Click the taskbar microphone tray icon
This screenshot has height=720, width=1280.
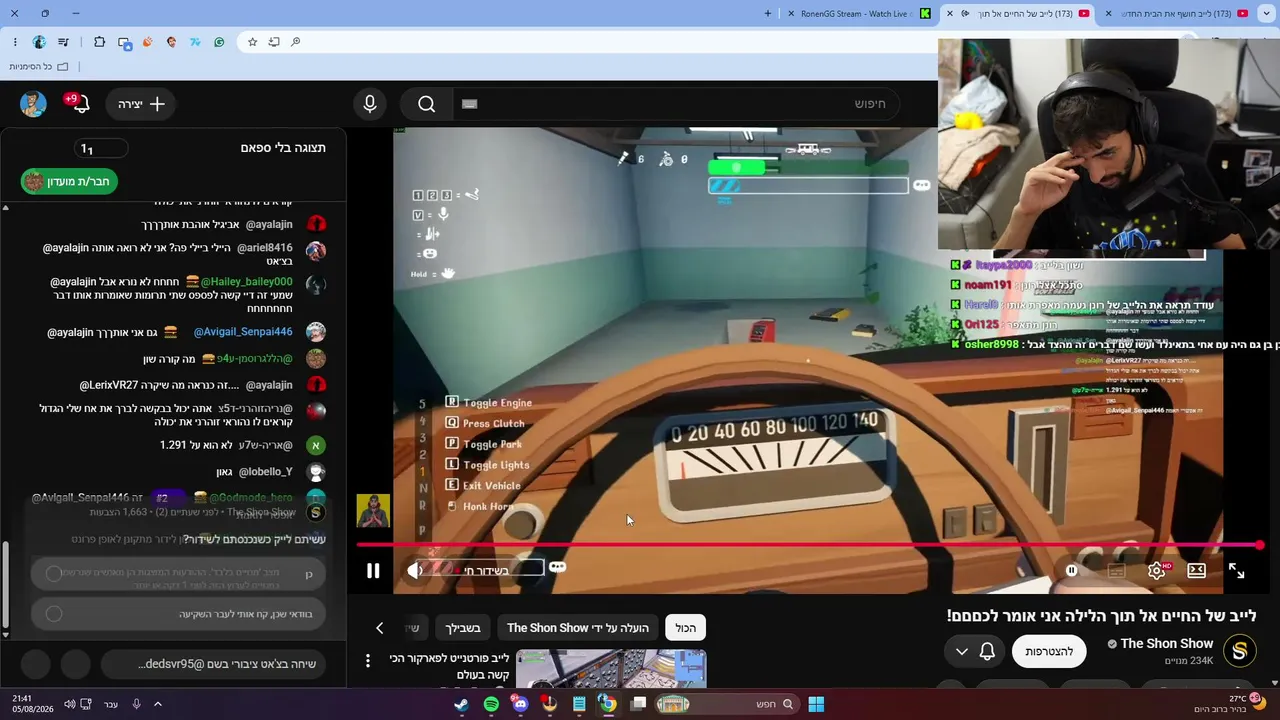tap(137, 704)
